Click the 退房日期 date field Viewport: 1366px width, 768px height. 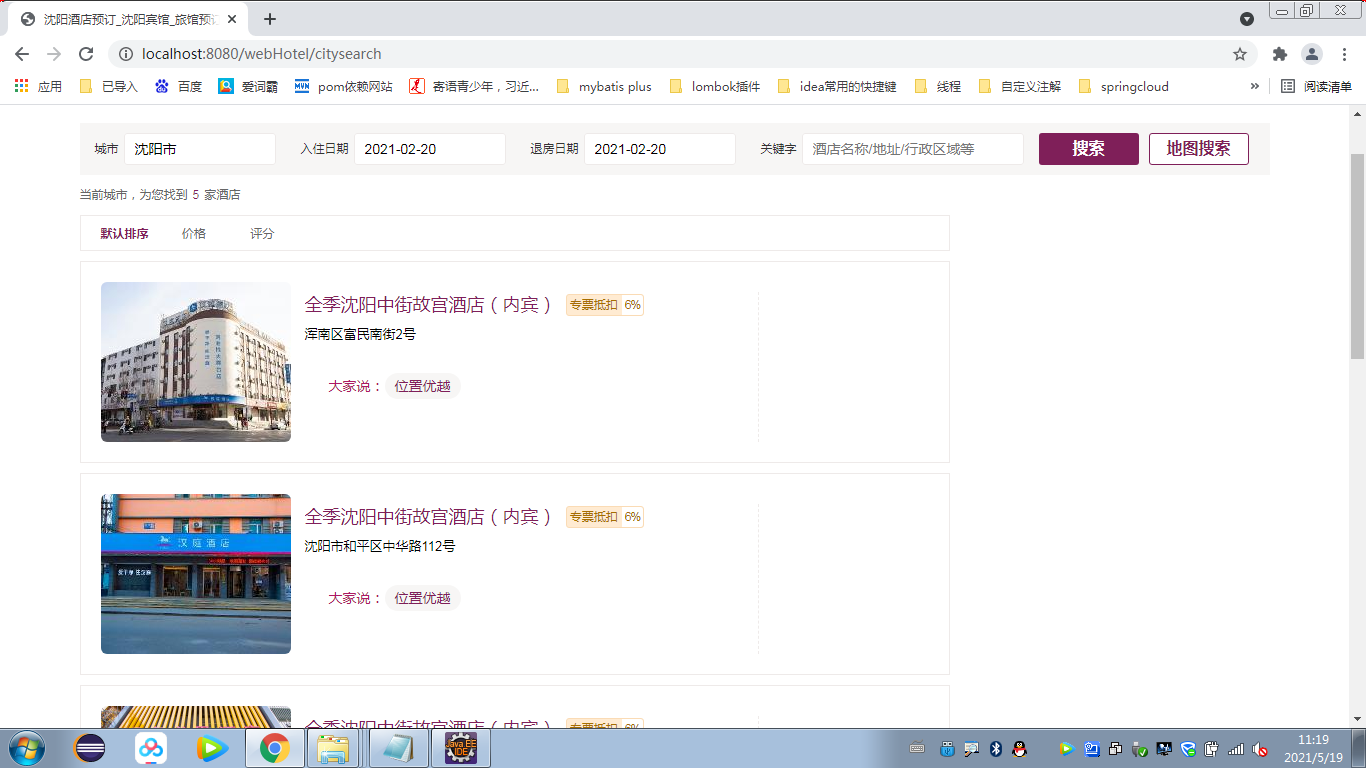[x=660, y=149]
